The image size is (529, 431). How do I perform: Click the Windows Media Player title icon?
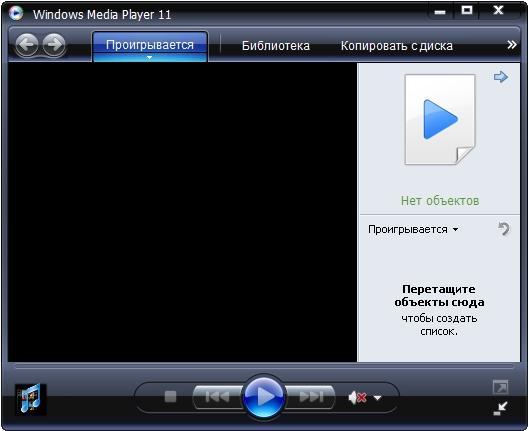click(x=16, y=14)
